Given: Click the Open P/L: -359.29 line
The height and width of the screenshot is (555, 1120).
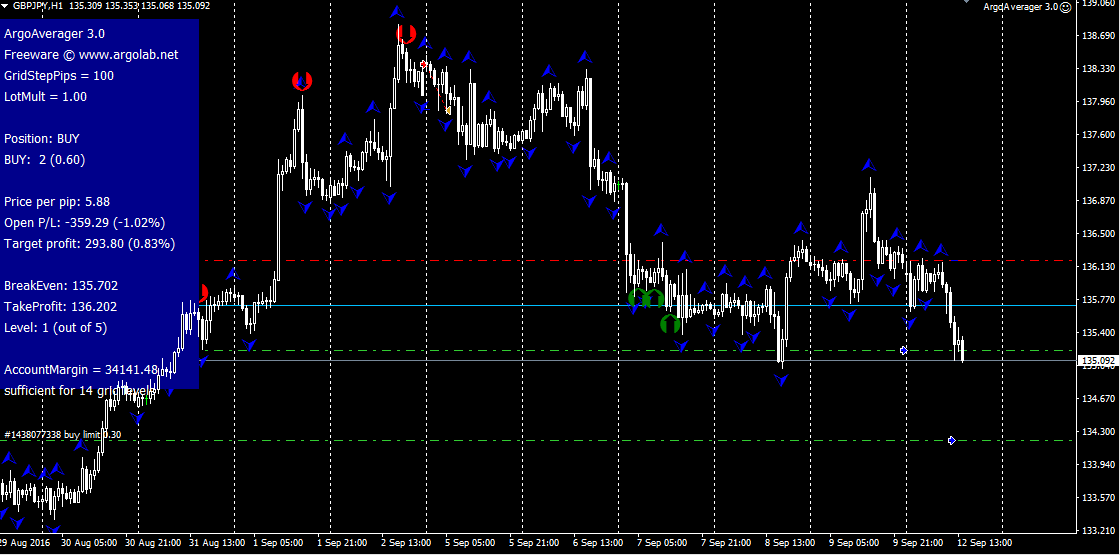Looking at the screenshot, I should 85,223.
